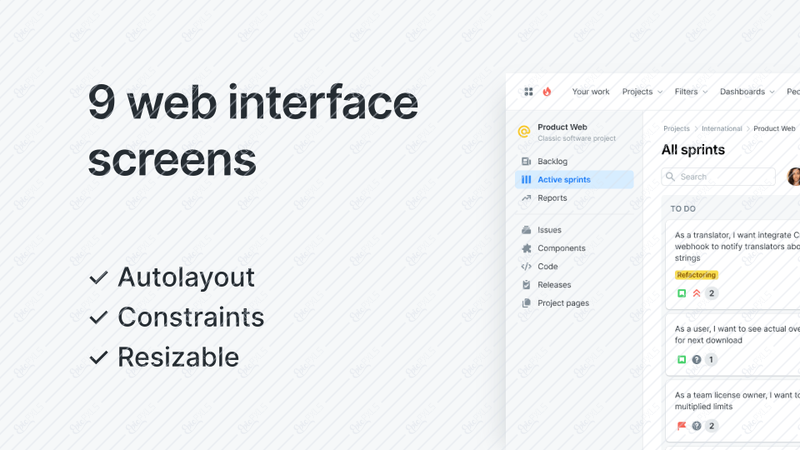Click the sprint Search input field
The width and height of the screenshot is (800, 450).
point(718,177)
